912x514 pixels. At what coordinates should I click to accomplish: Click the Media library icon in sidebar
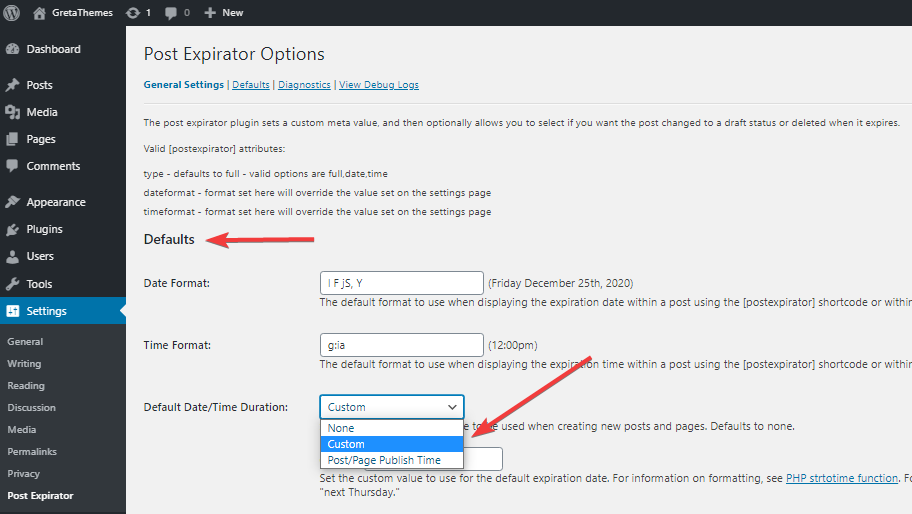[12, 112]
